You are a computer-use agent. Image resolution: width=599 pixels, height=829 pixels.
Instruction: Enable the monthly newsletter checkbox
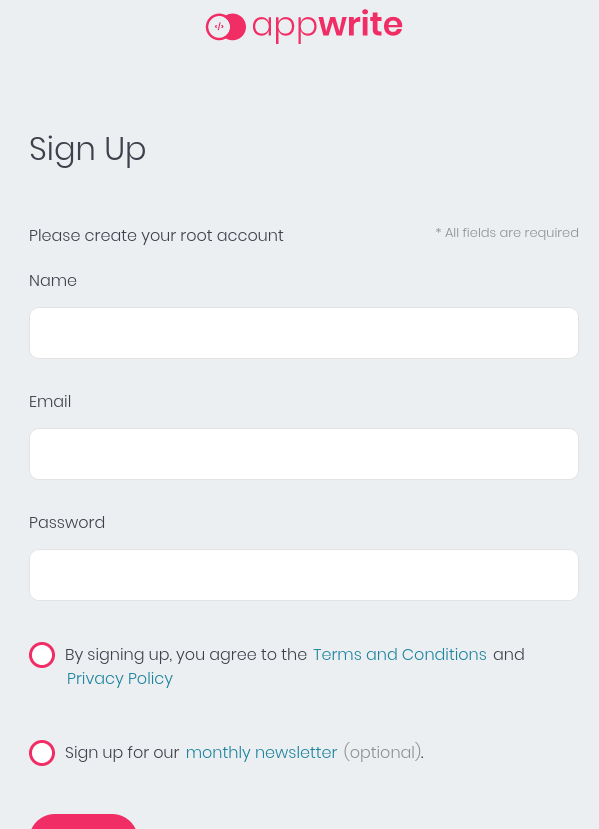click(42, 753)
